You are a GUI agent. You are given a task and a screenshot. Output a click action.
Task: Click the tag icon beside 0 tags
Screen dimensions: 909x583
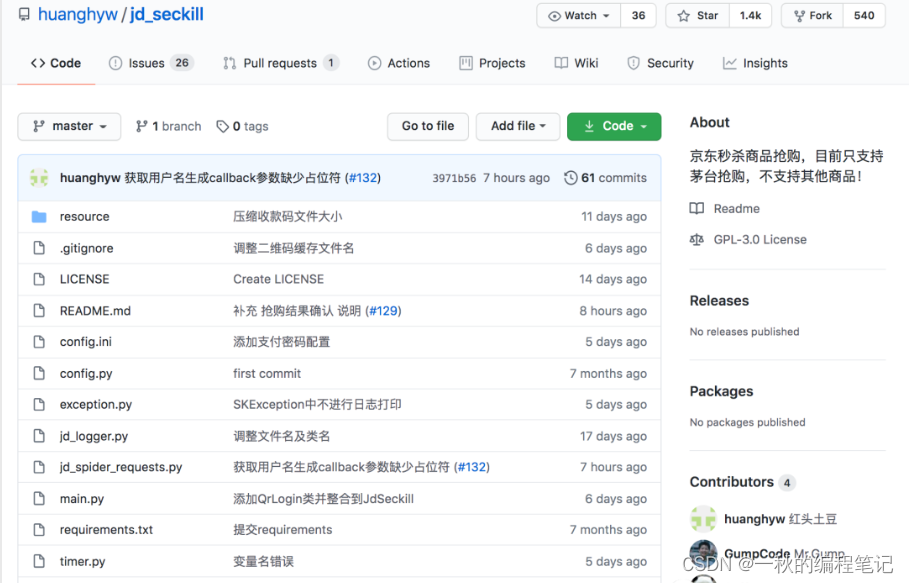[222, 126]
